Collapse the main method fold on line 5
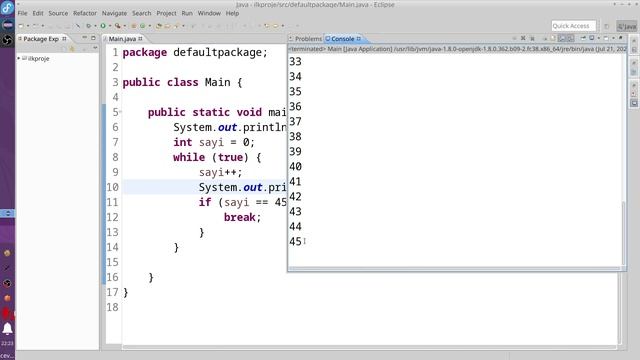Screen dimensions: 640x360 tap(120, 112)
